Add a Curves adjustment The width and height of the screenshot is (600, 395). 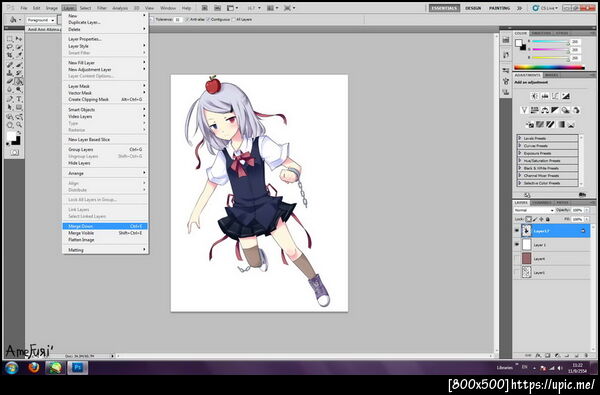[555, 96]
